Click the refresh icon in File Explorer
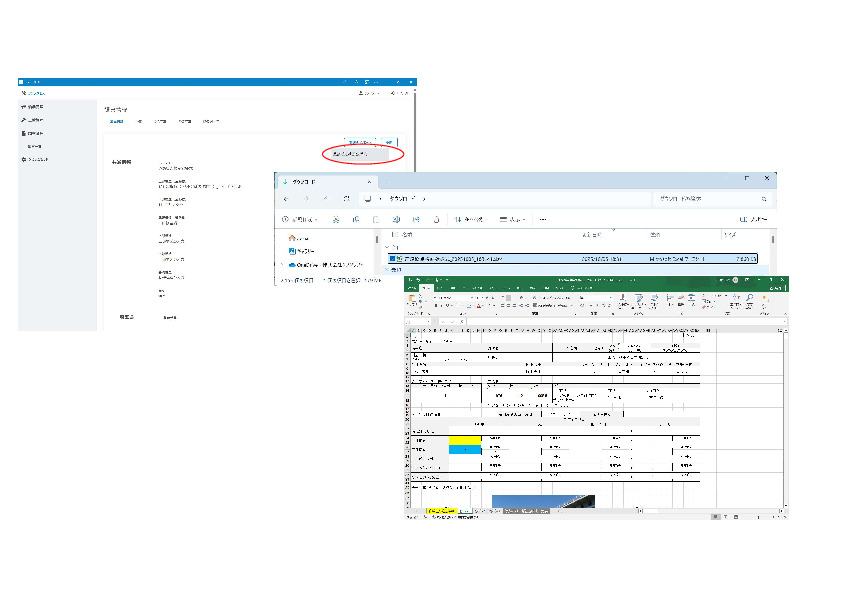Image resolution: width=842 pixels, height=595 pixels. point(346,199)
